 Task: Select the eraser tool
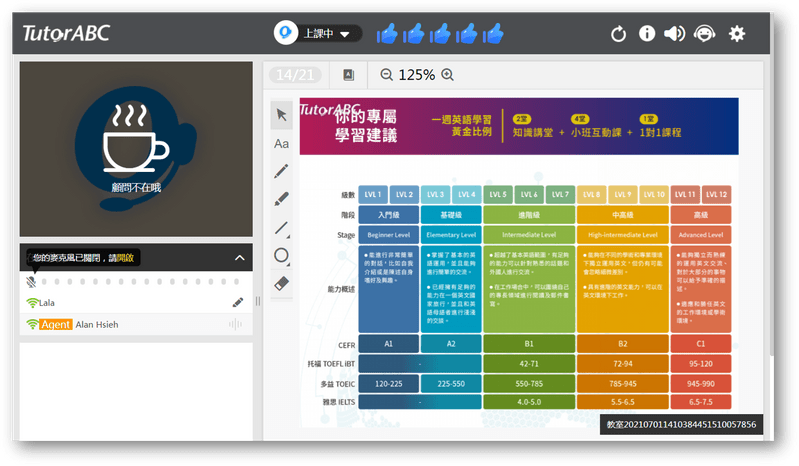click(x=282, y=284)
